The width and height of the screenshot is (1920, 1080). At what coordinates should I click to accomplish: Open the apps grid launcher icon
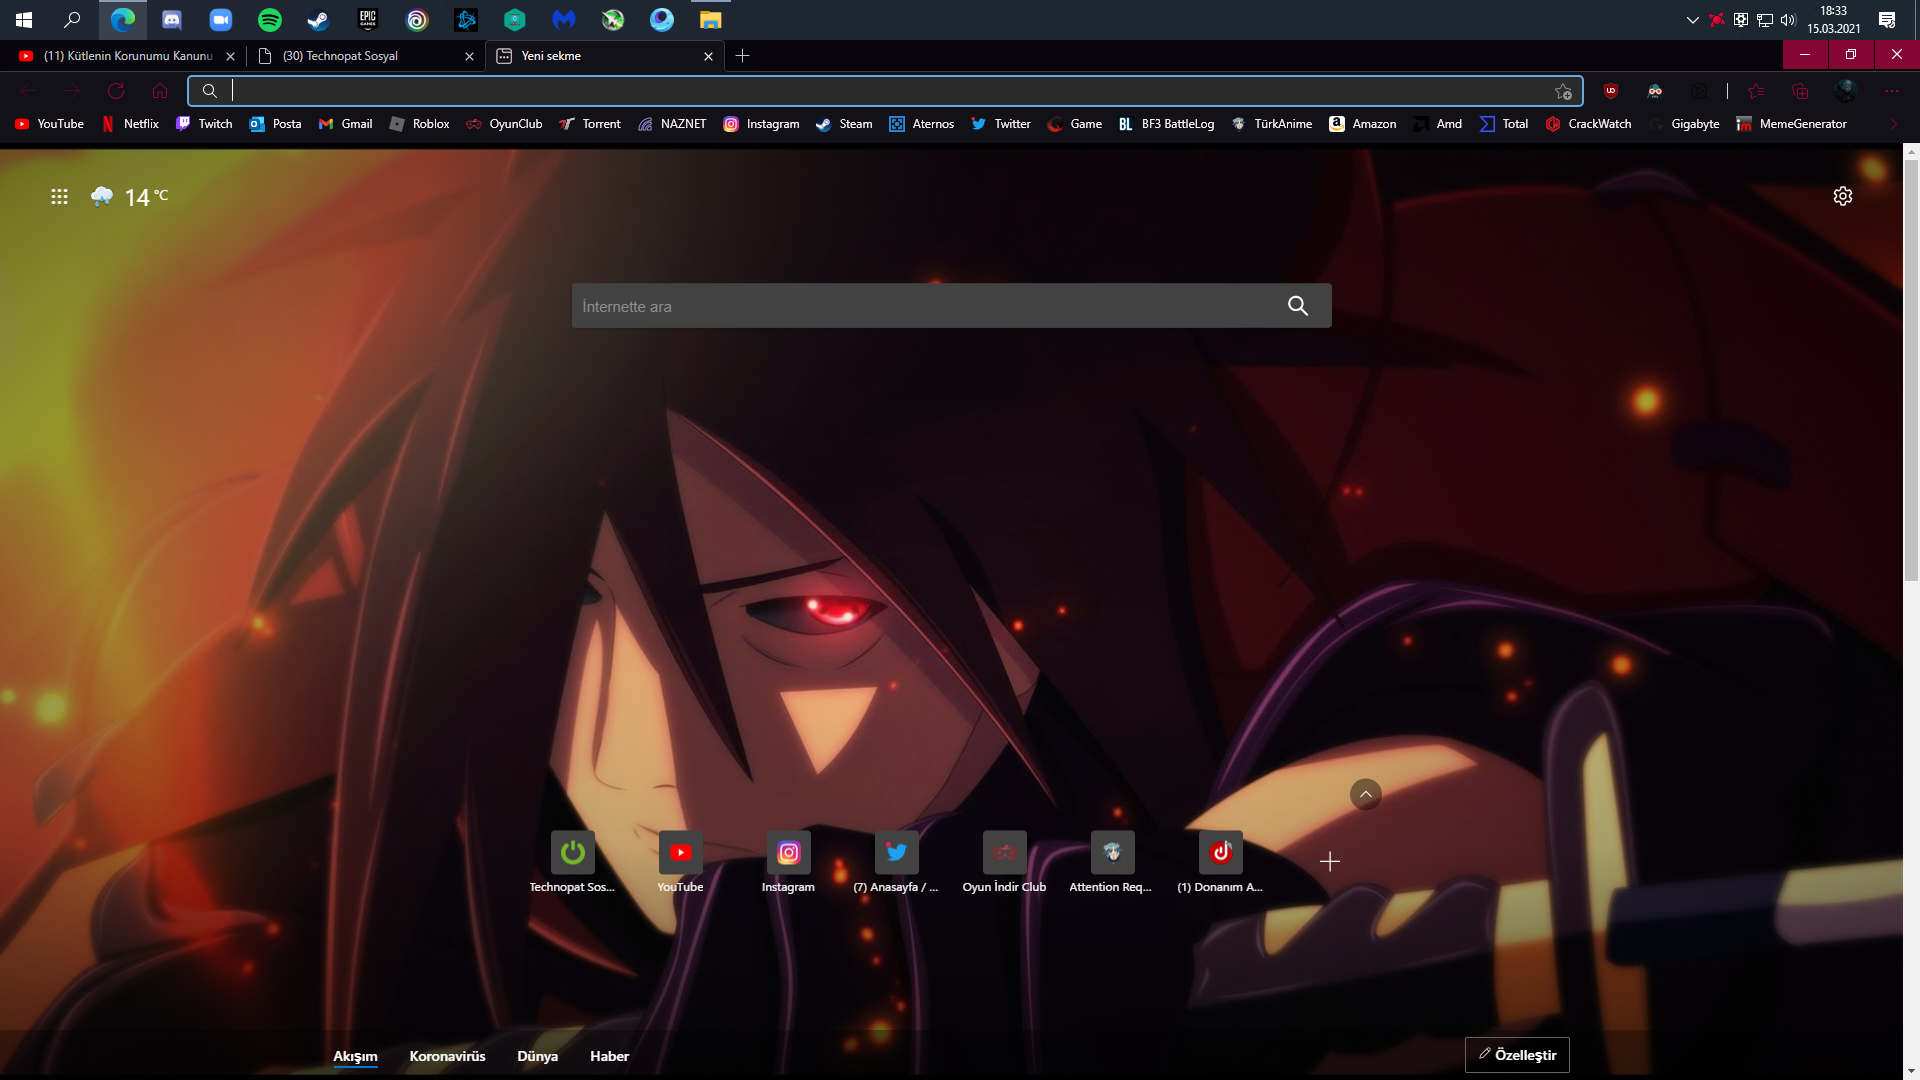pos(59,197)
